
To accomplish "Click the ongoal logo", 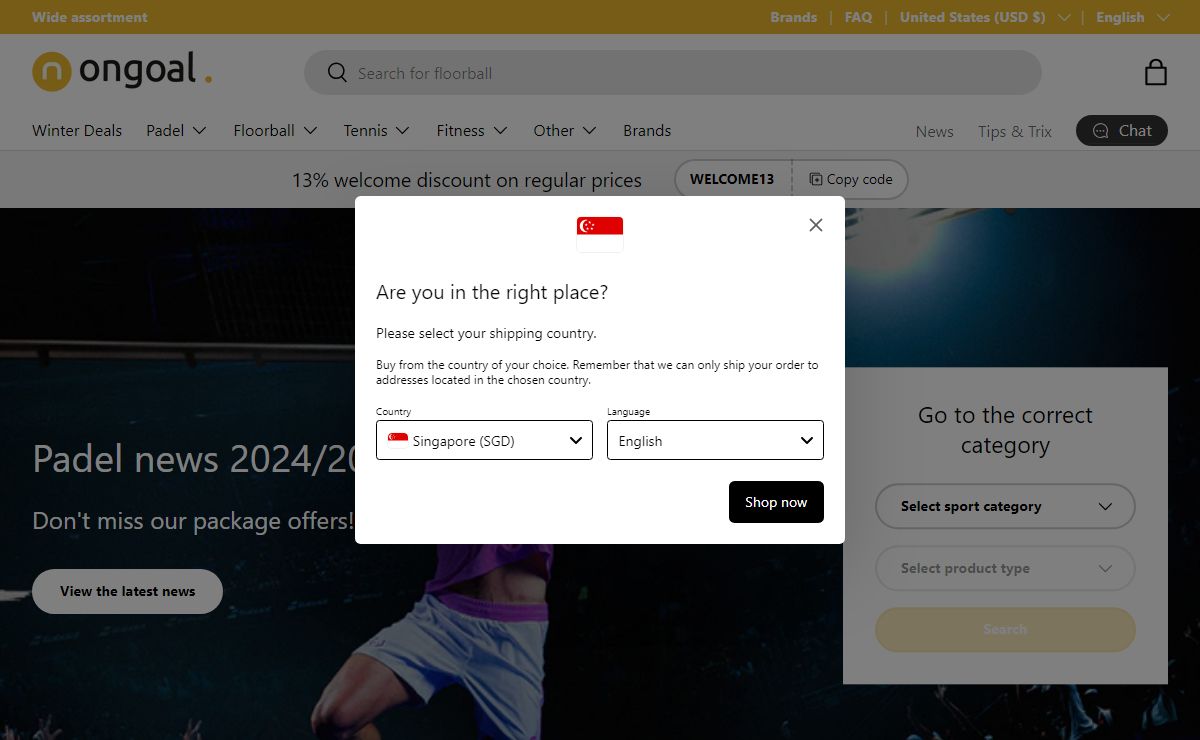I will click(122, 72).
